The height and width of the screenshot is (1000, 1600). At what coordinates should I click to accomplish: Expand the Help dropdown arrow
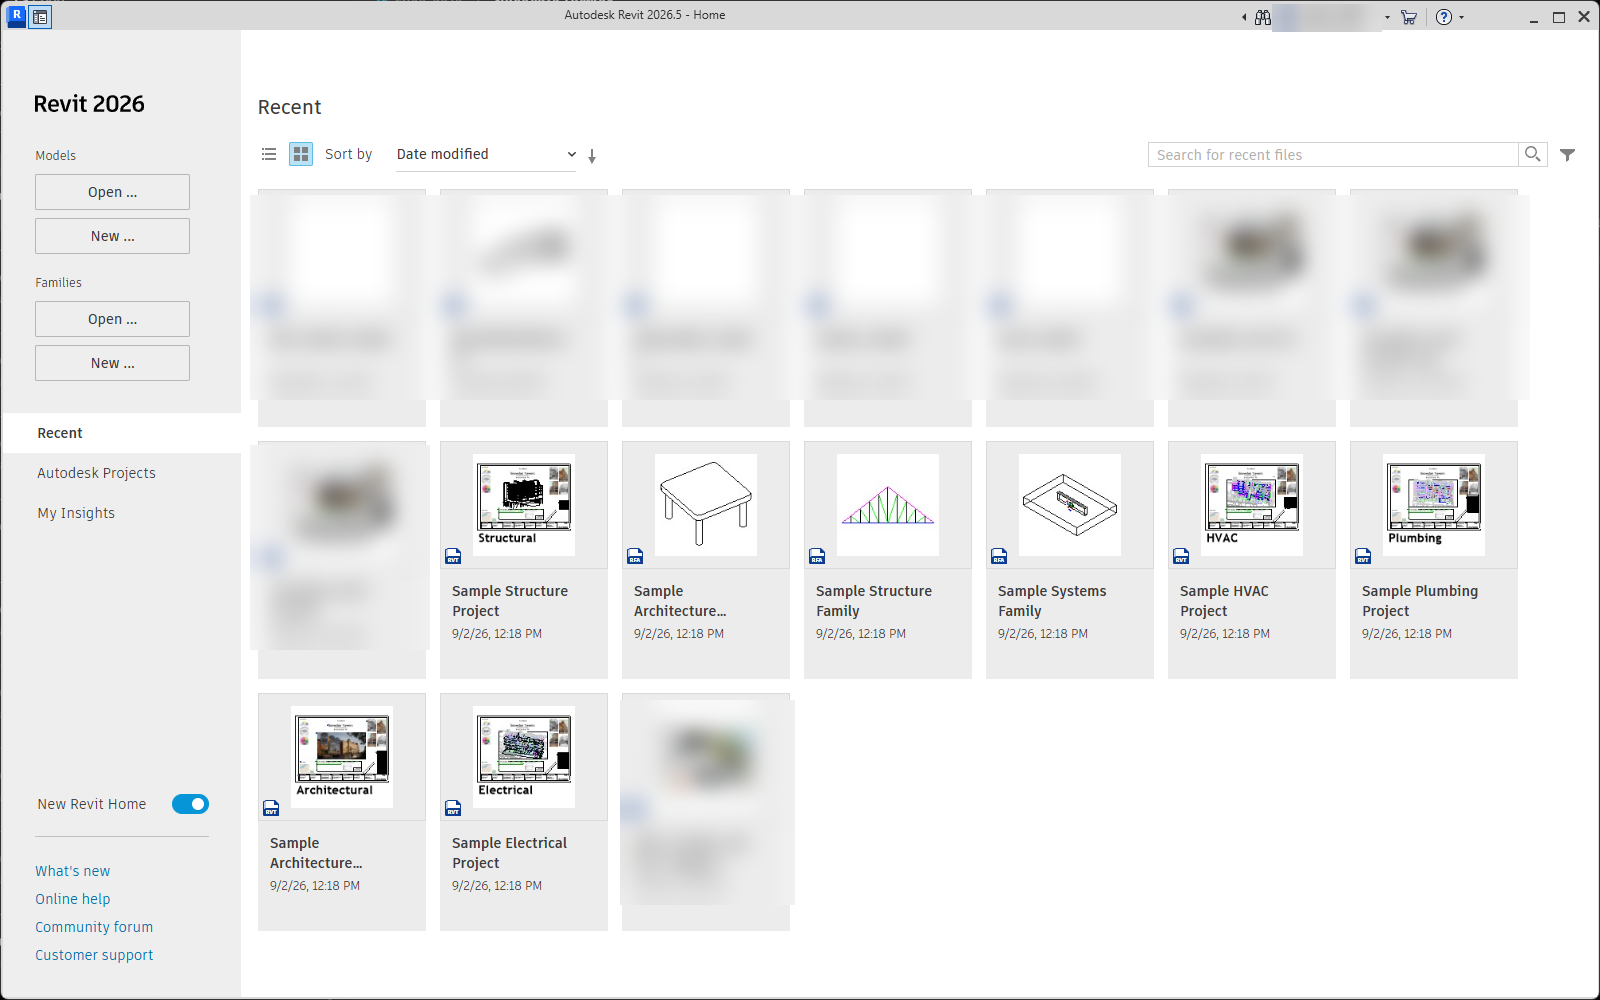point(1462,17)
